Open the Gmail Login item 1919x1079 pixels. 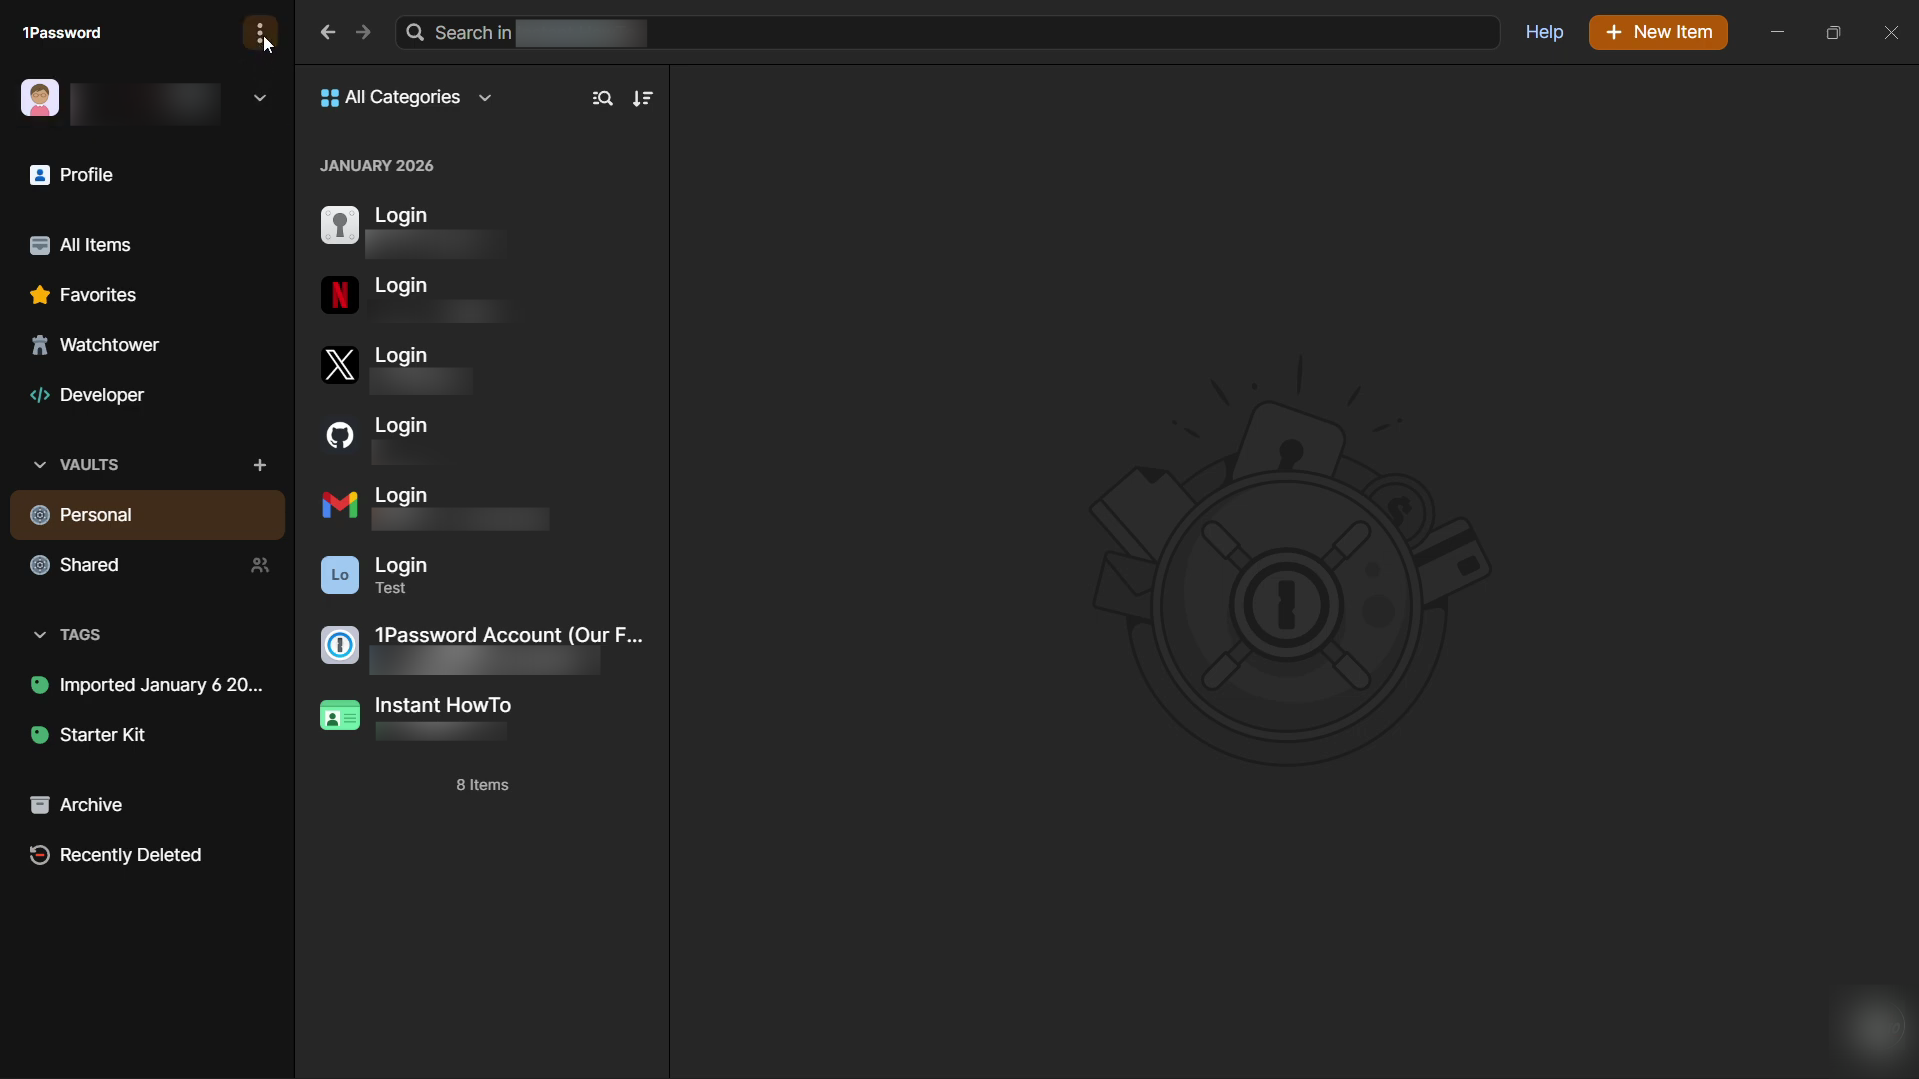482,505
